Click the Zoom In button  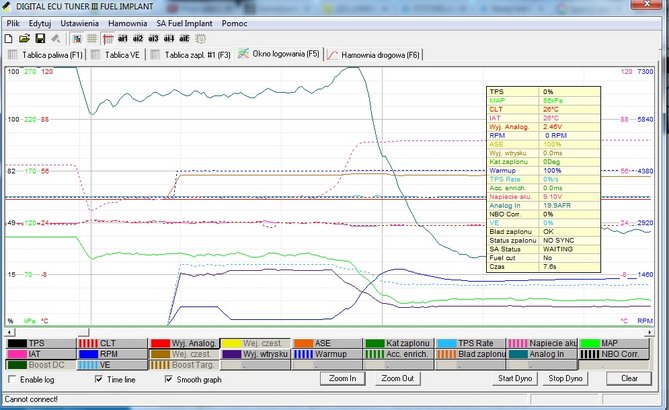342,378
